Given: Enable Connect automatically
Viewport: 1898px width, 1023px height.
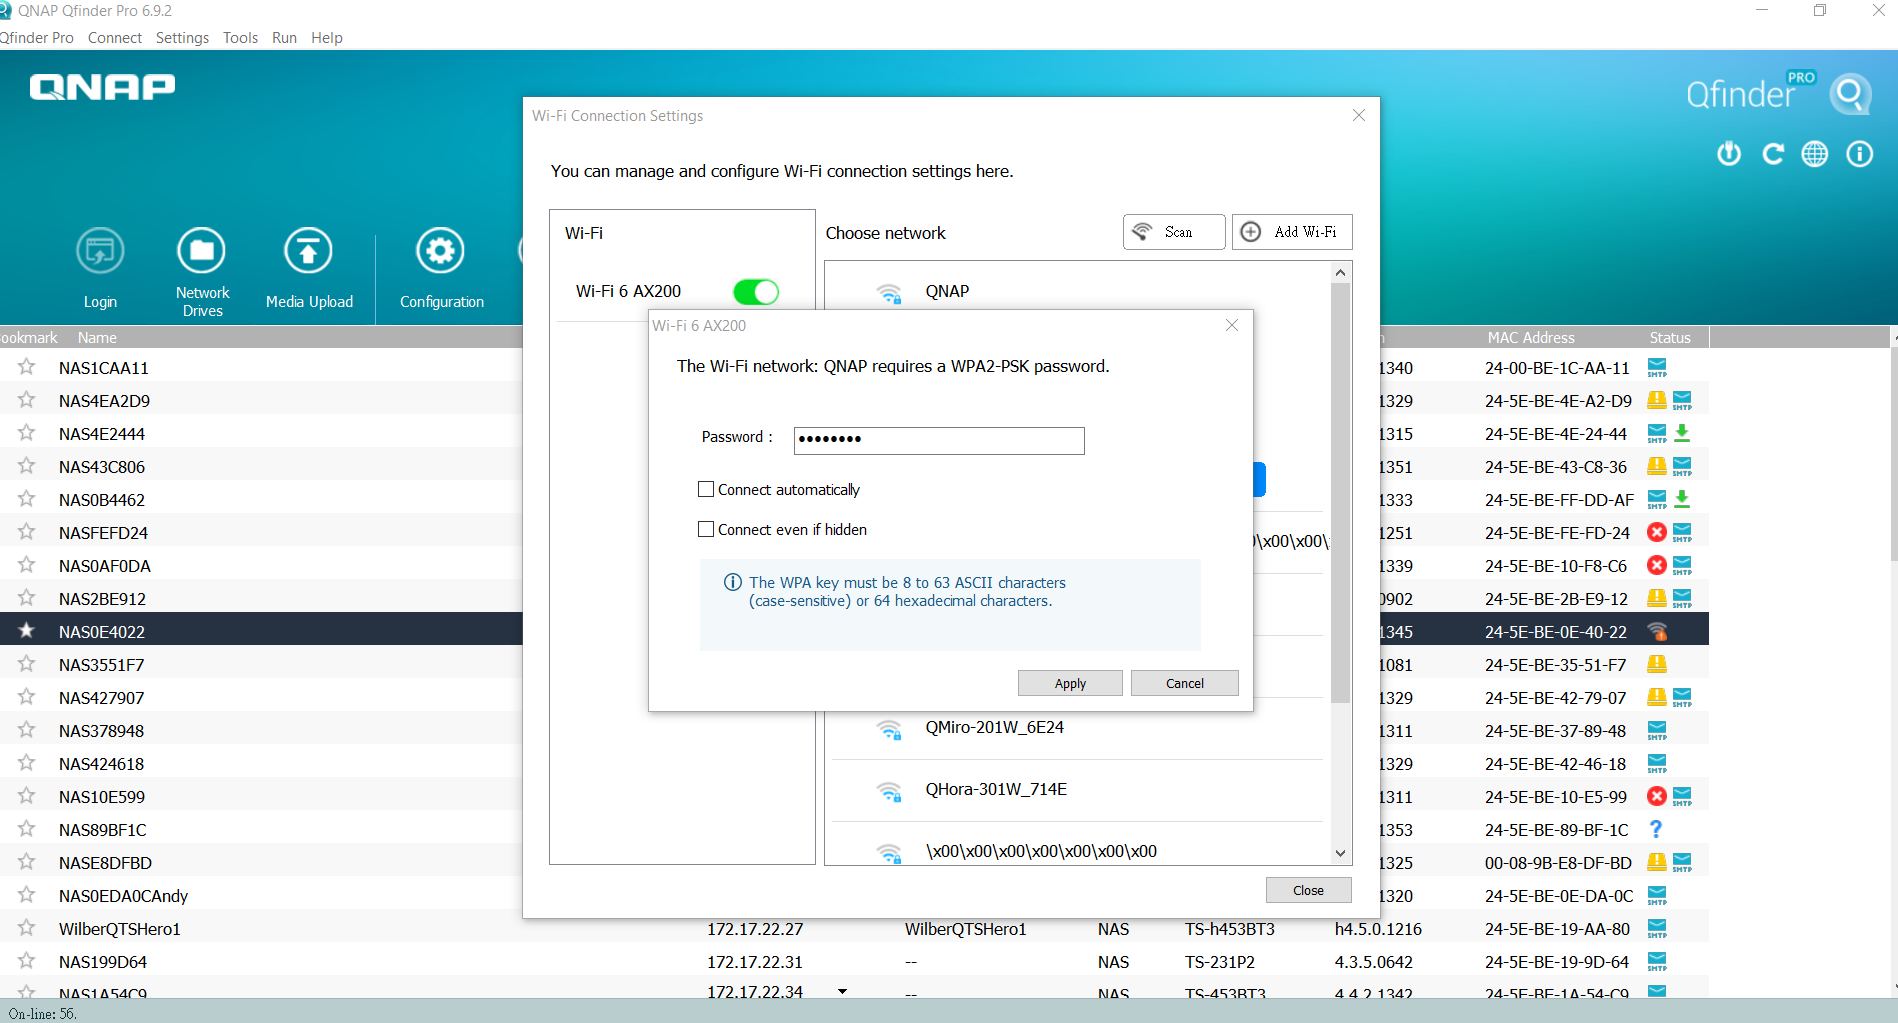Looking at the screenshot, I should [x=706, y=489].
